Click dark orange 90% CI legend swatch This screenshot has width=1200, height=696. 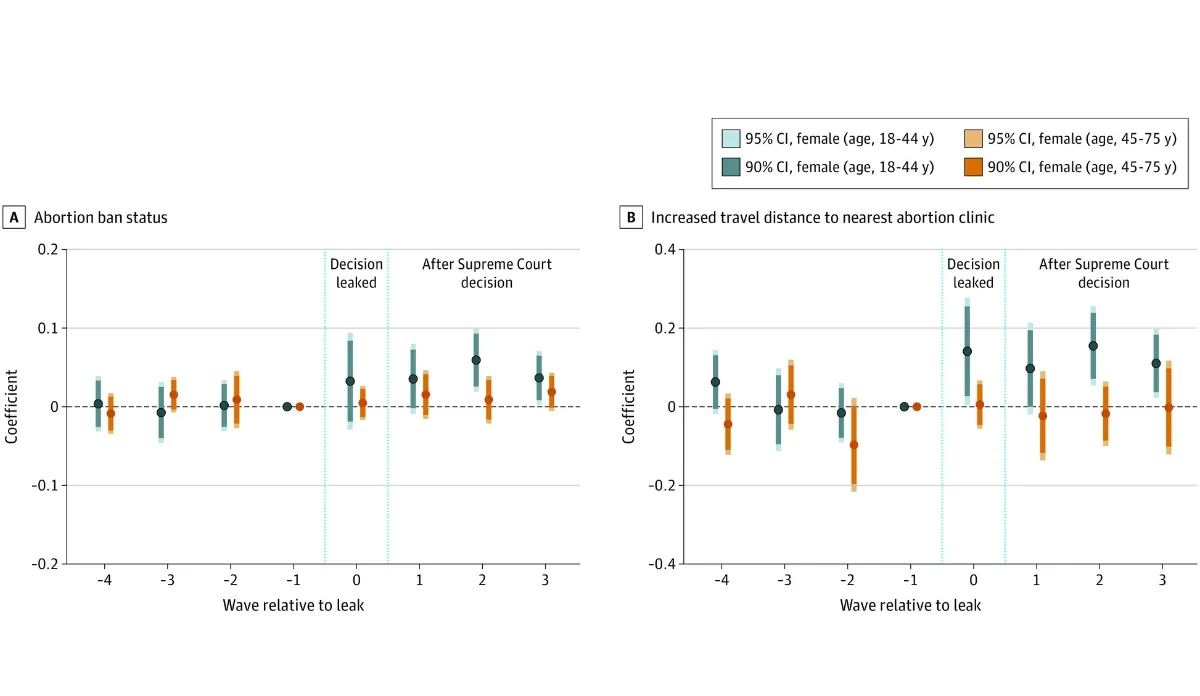point(973,167)
